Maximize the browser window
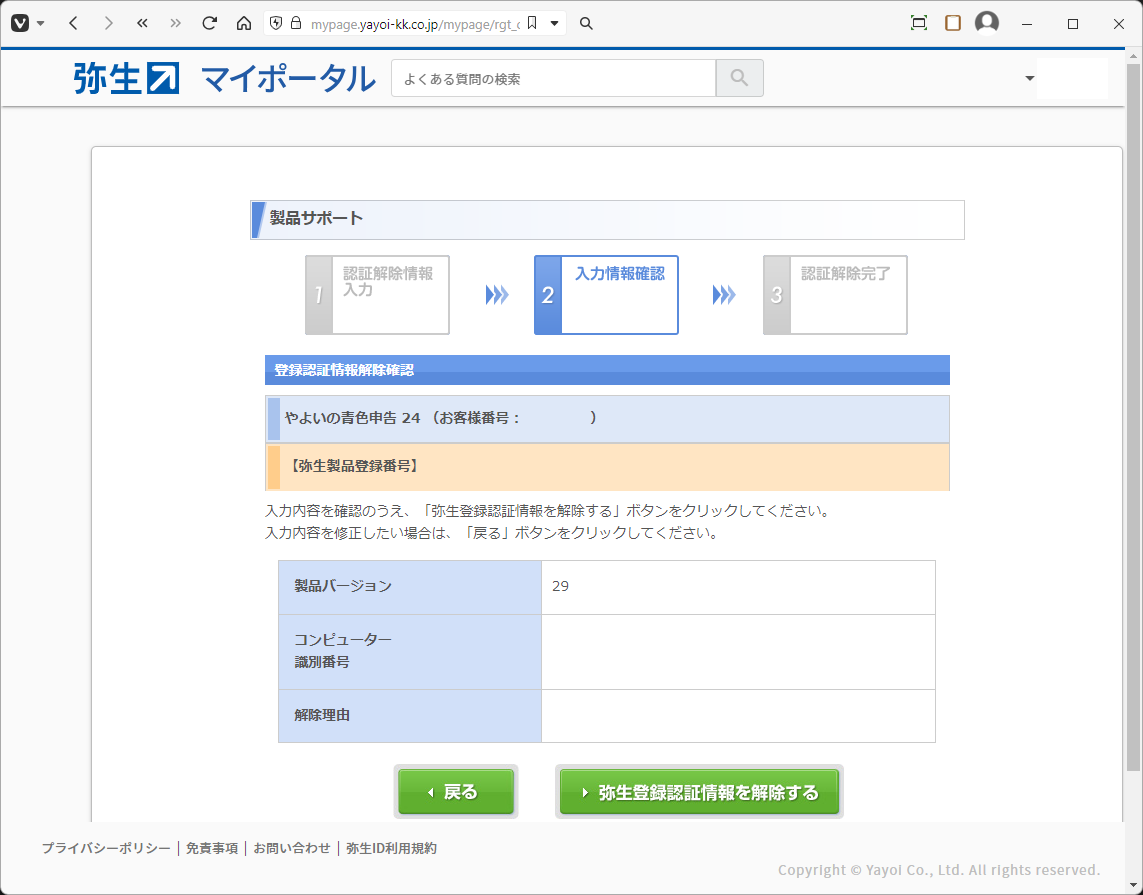The image size is (1143, 895). [1073, 24]
